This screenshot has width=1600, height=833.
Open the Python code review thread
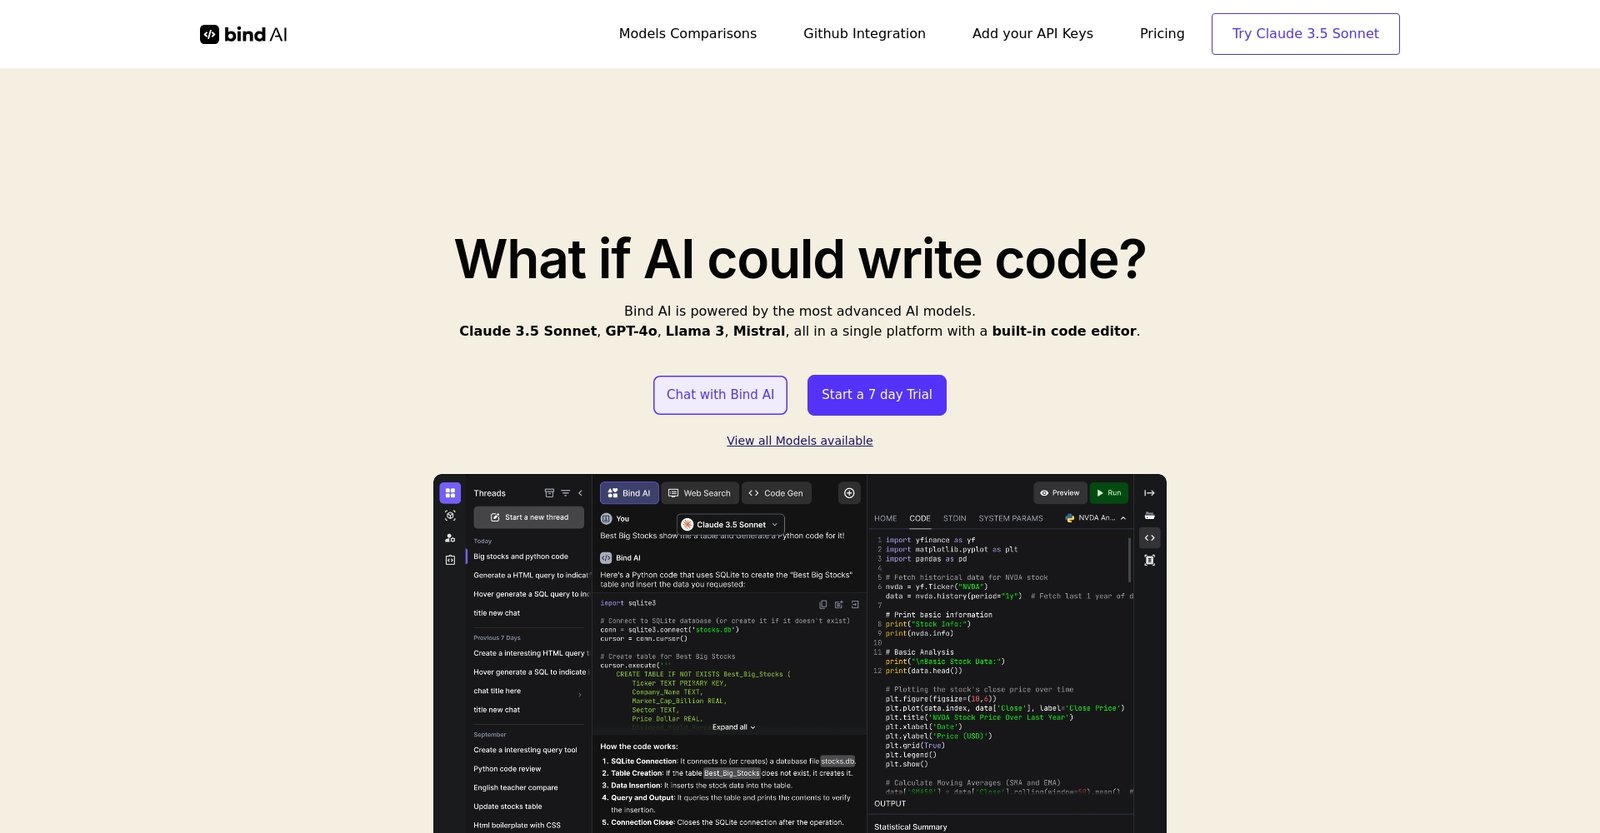[x=507, y=769]
